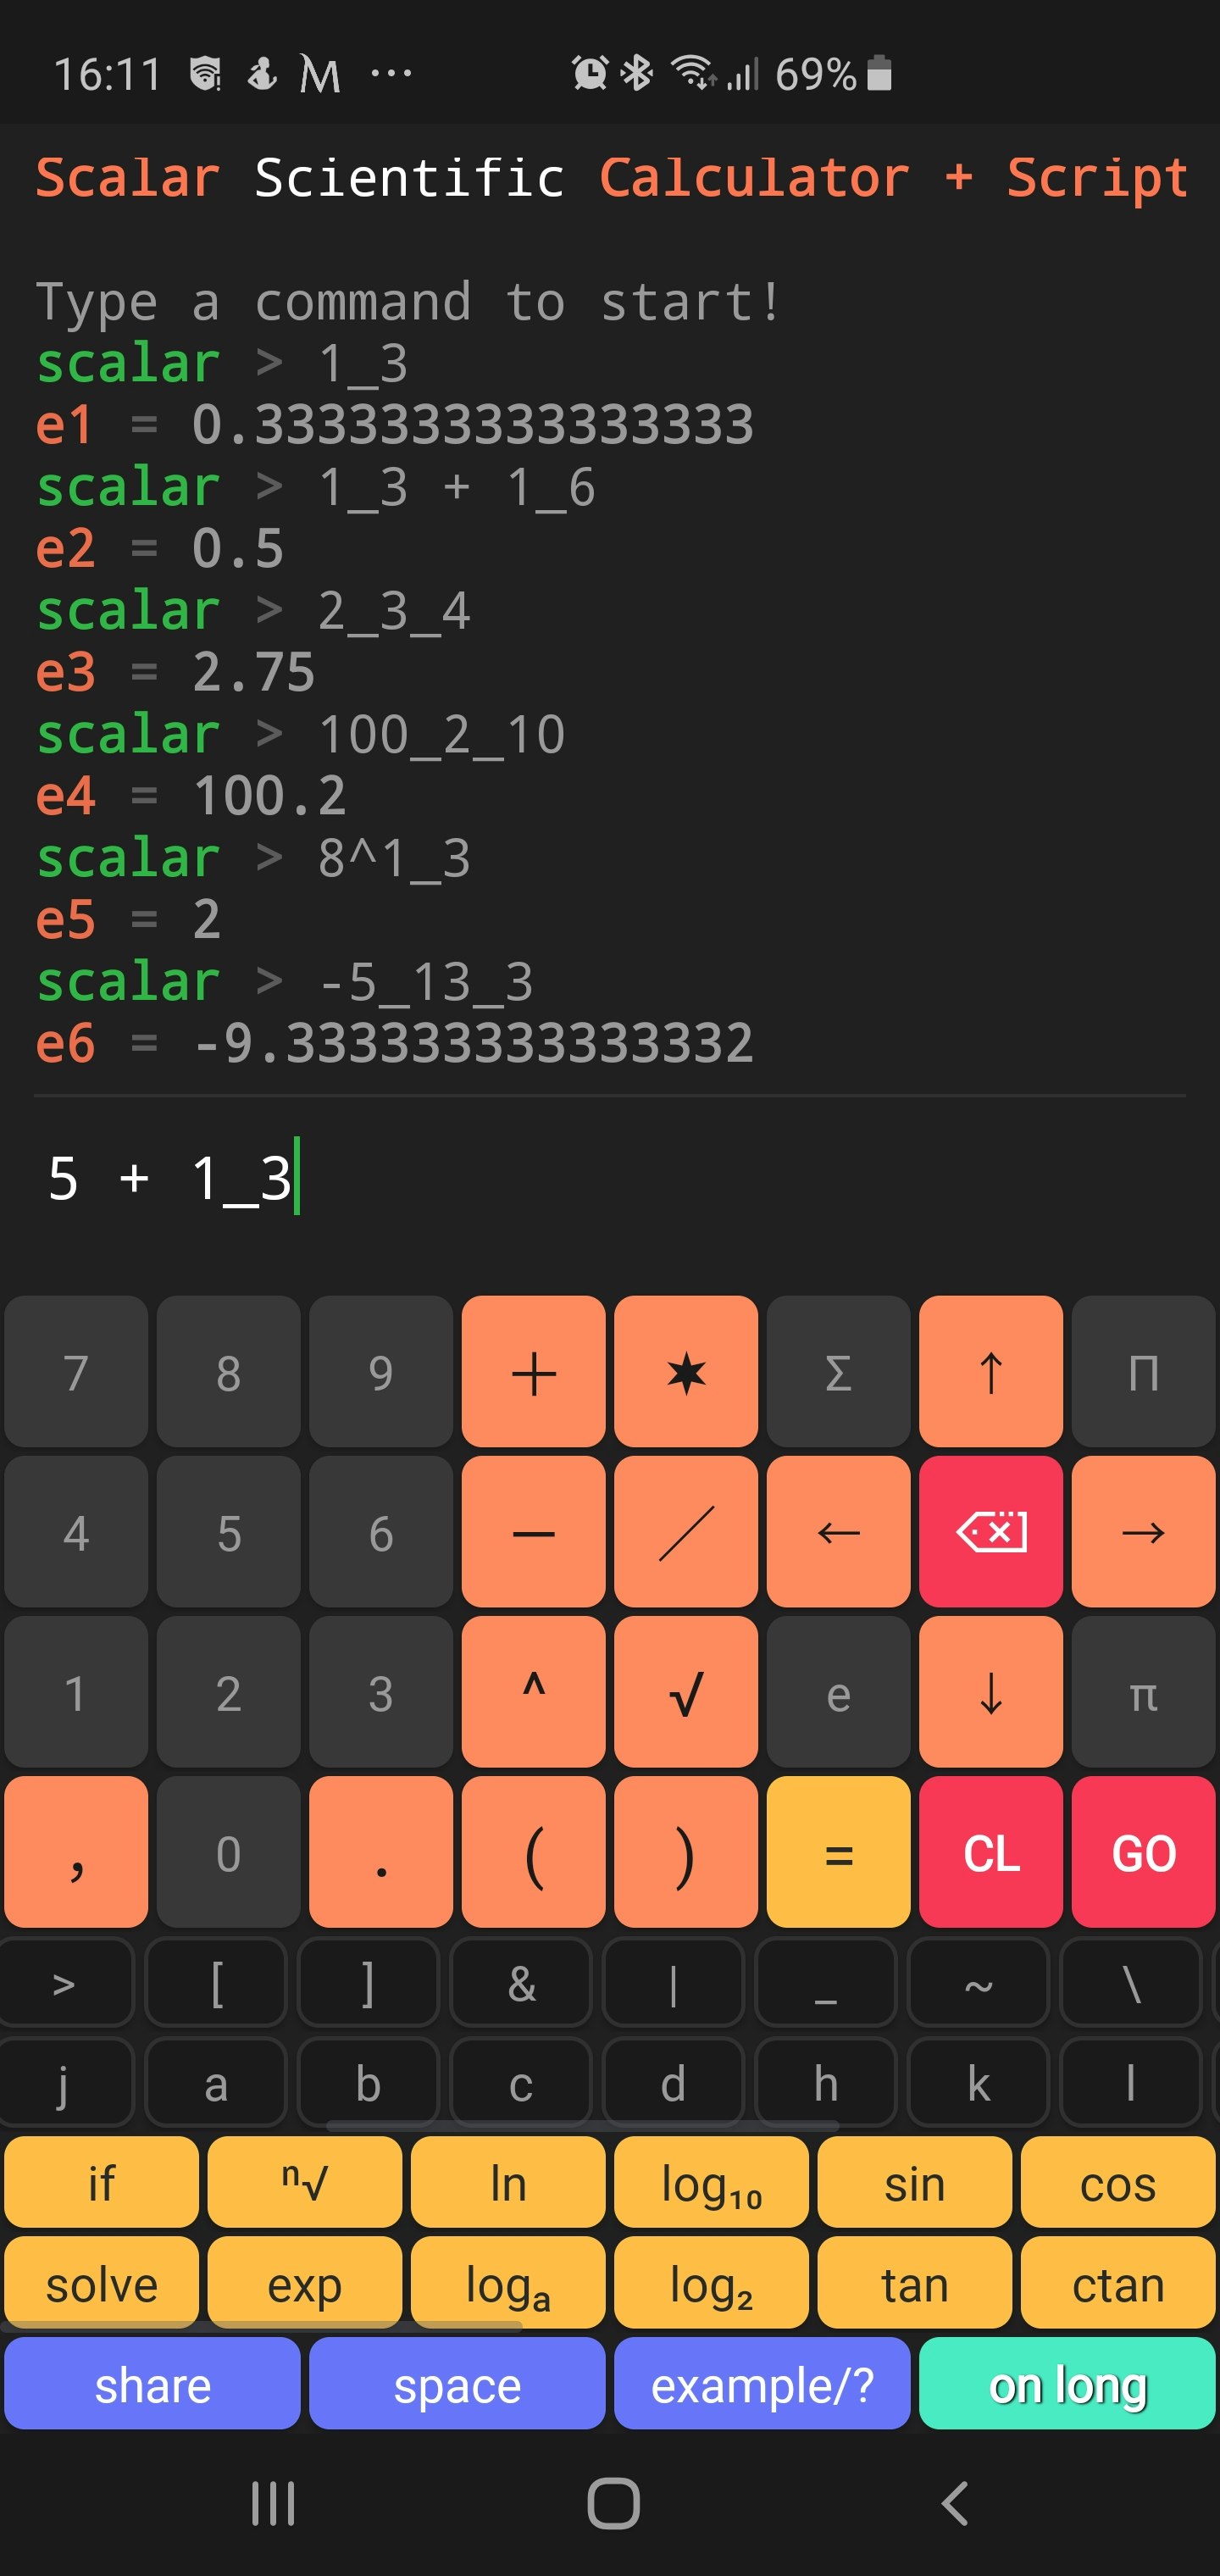The image size is (1220, 2576).
Task: Tap digit 8 key
Action: tap(228, 1371)
